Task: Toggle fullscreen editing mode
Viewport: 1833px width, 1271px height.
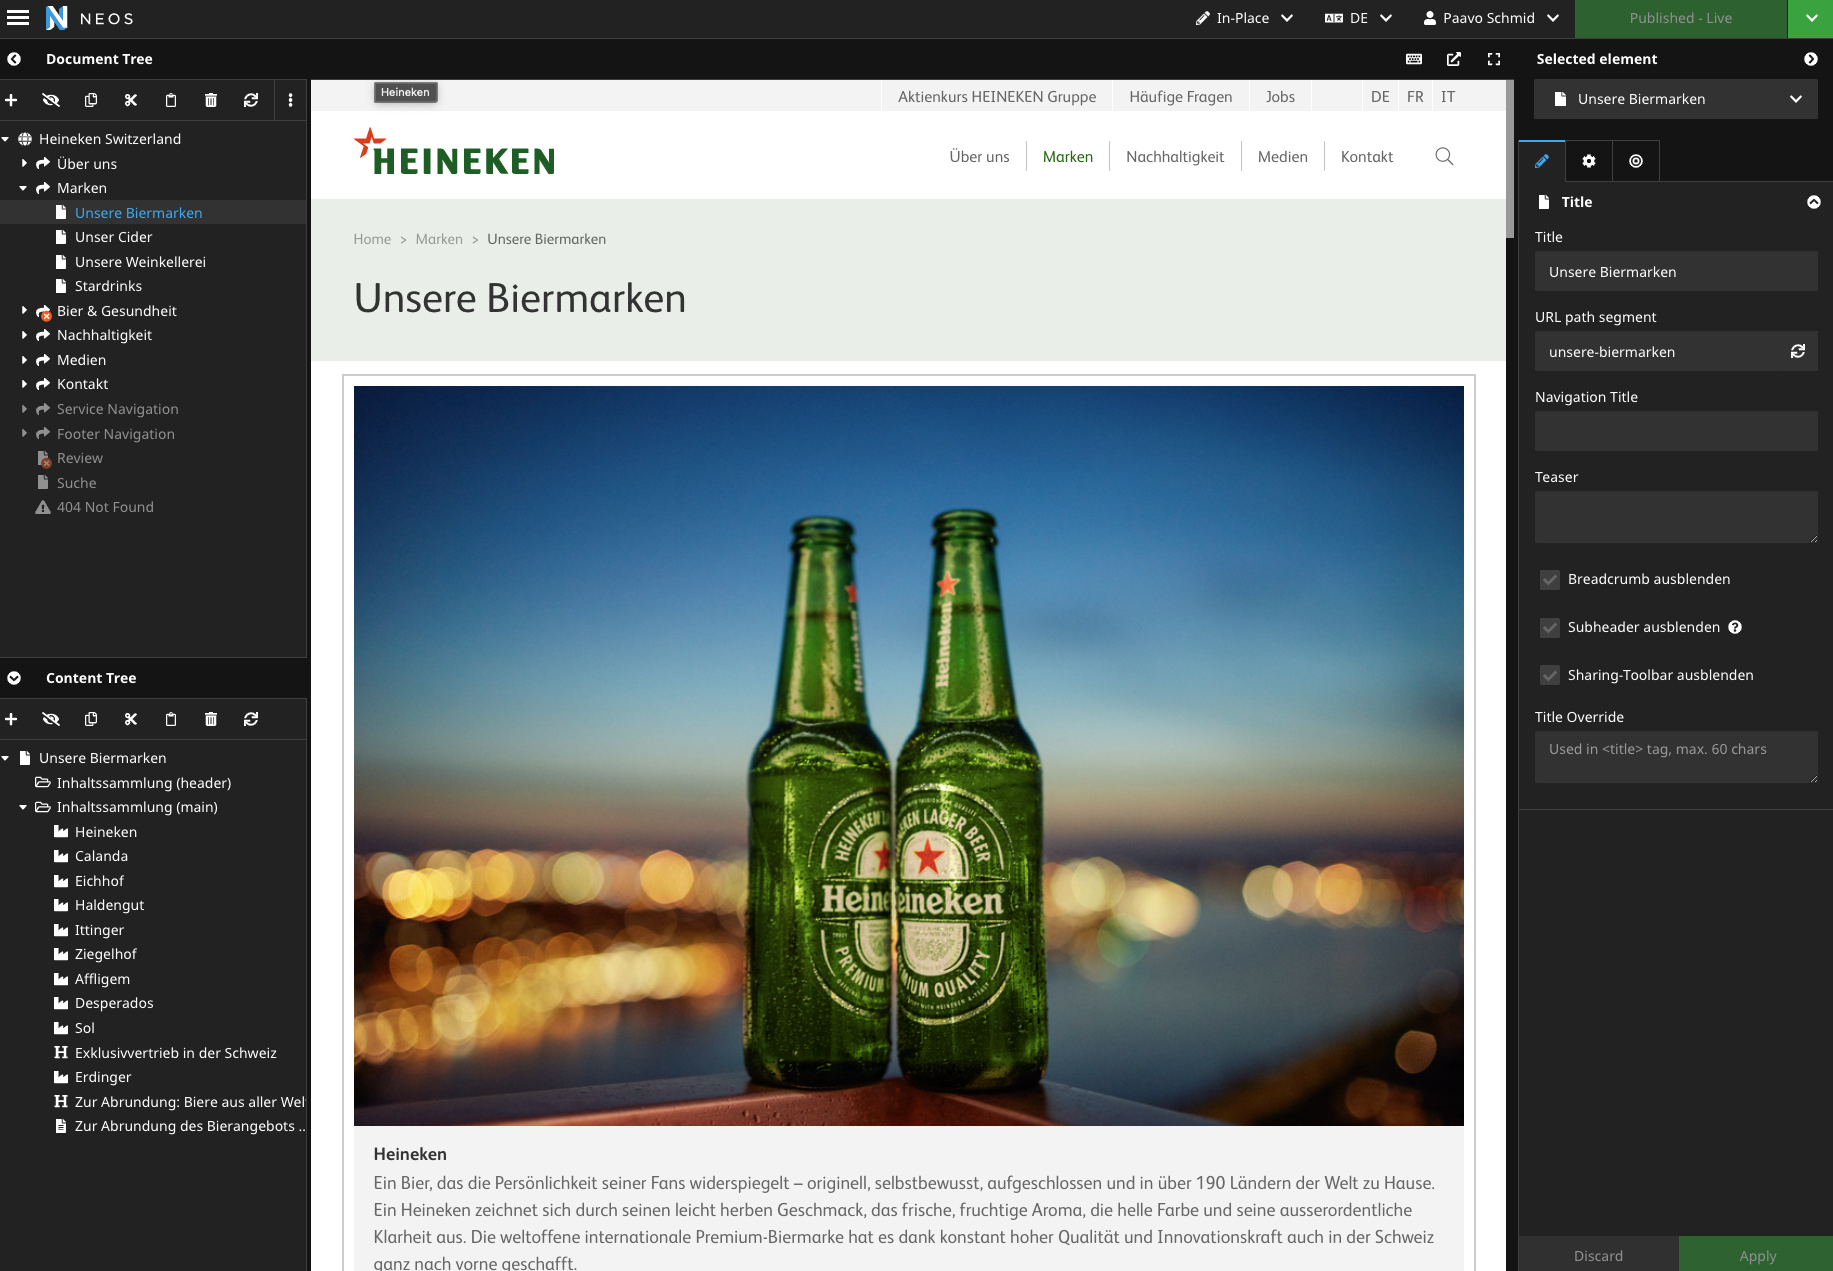Action: point(1494,59)
